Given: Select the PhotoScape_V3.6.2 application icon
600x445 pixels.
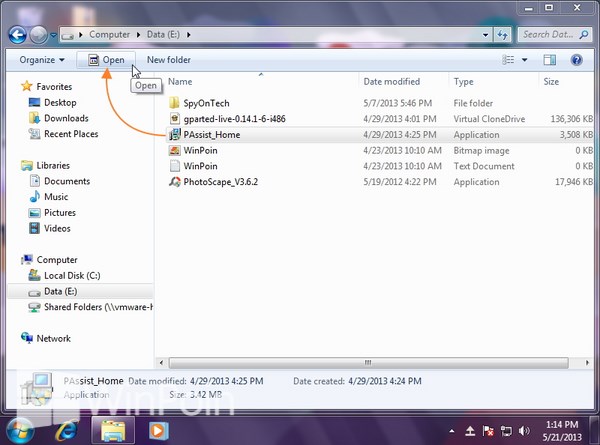Looking at the screenshot, I should tap(174, 182).
